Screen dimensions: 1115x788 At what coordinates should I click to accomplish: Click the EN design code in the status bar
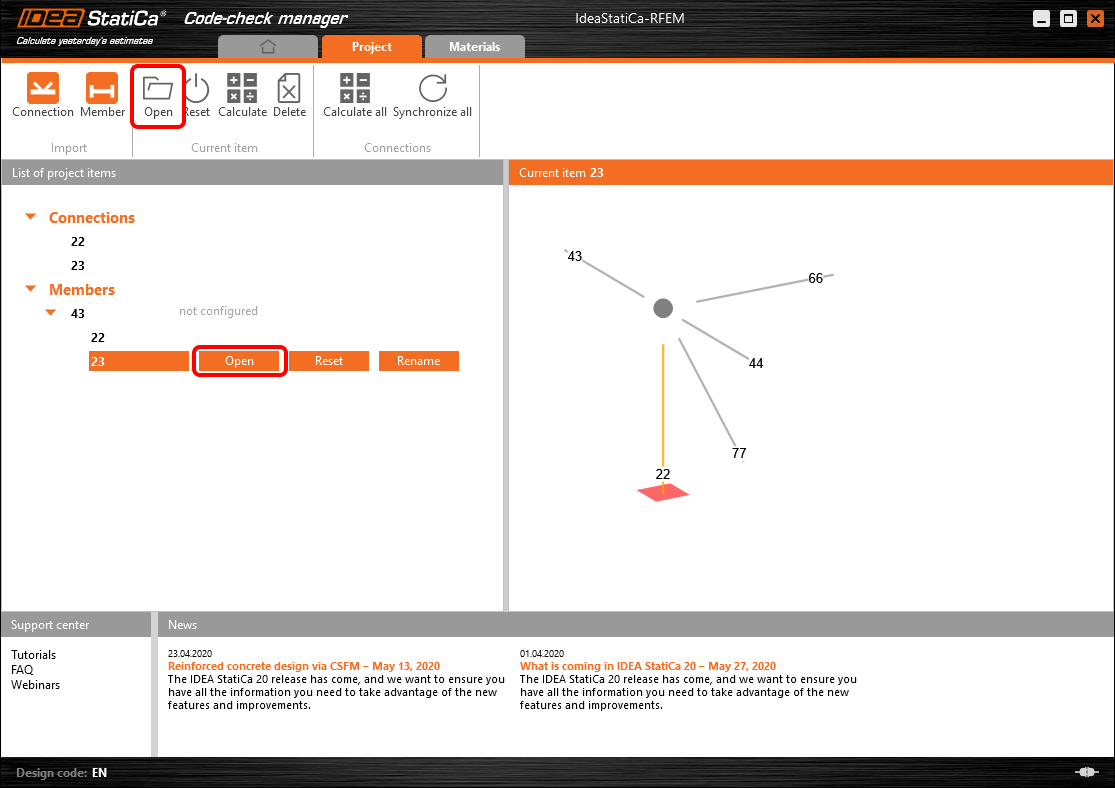click(x=99, y=772)
